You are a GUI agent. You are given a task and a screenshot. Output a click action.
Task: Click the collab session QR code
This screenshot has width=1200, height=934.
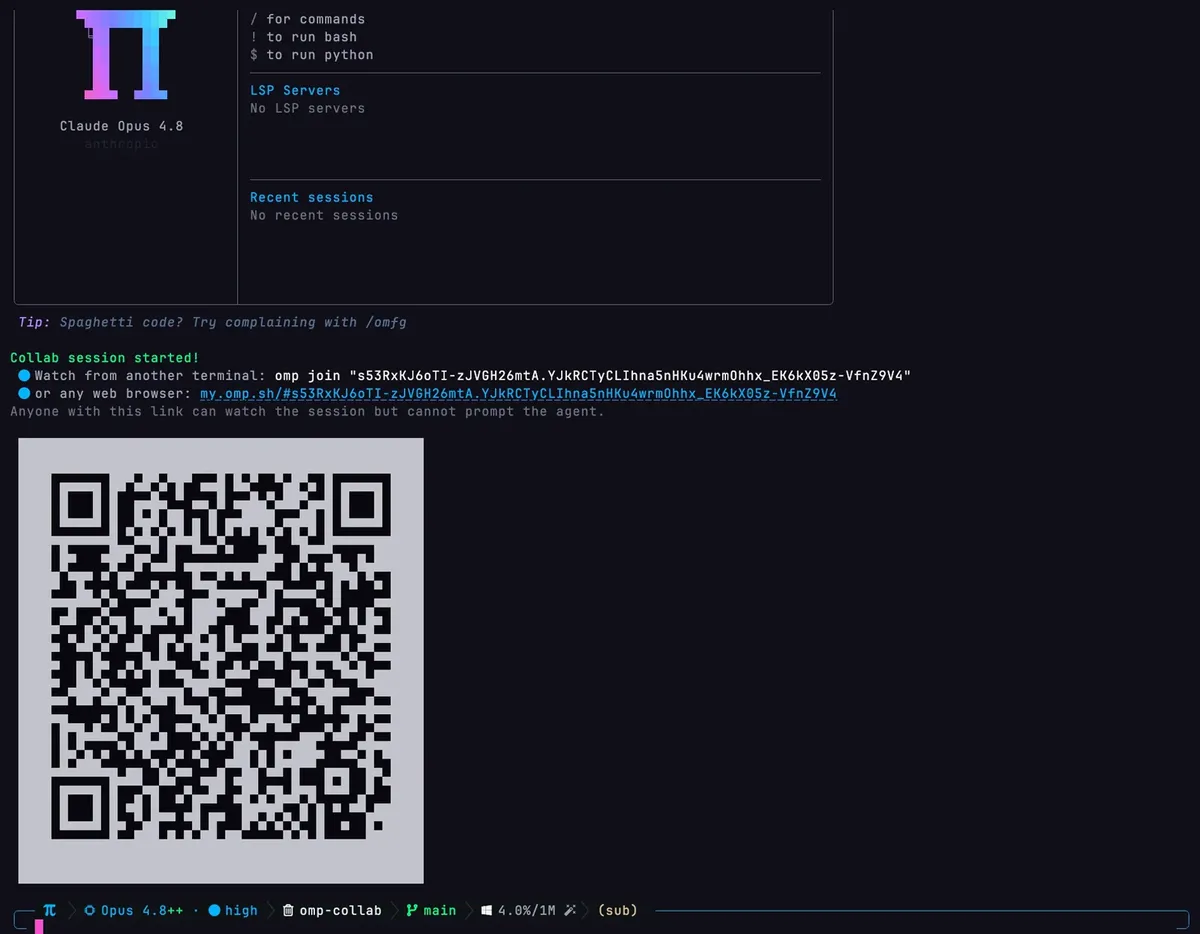(x=221, y=661)
